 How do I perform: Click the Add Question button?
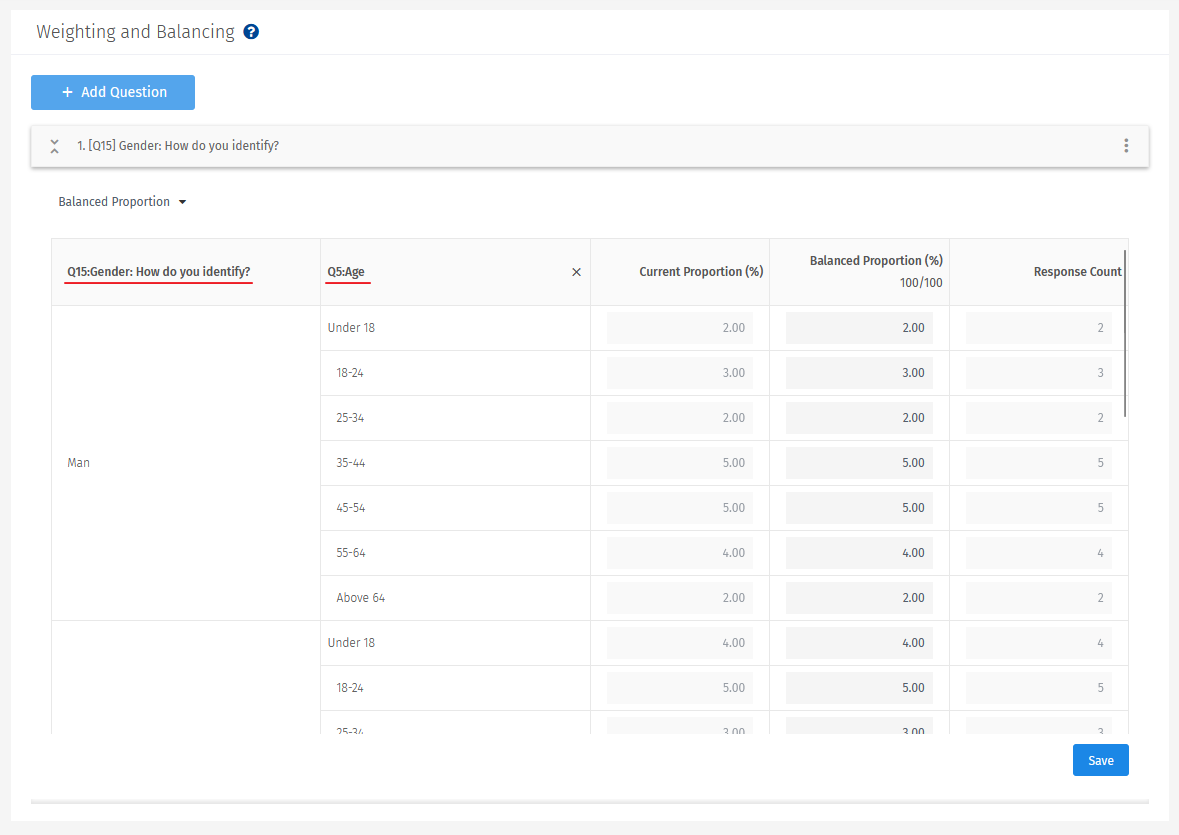click(x=113, y=92)
